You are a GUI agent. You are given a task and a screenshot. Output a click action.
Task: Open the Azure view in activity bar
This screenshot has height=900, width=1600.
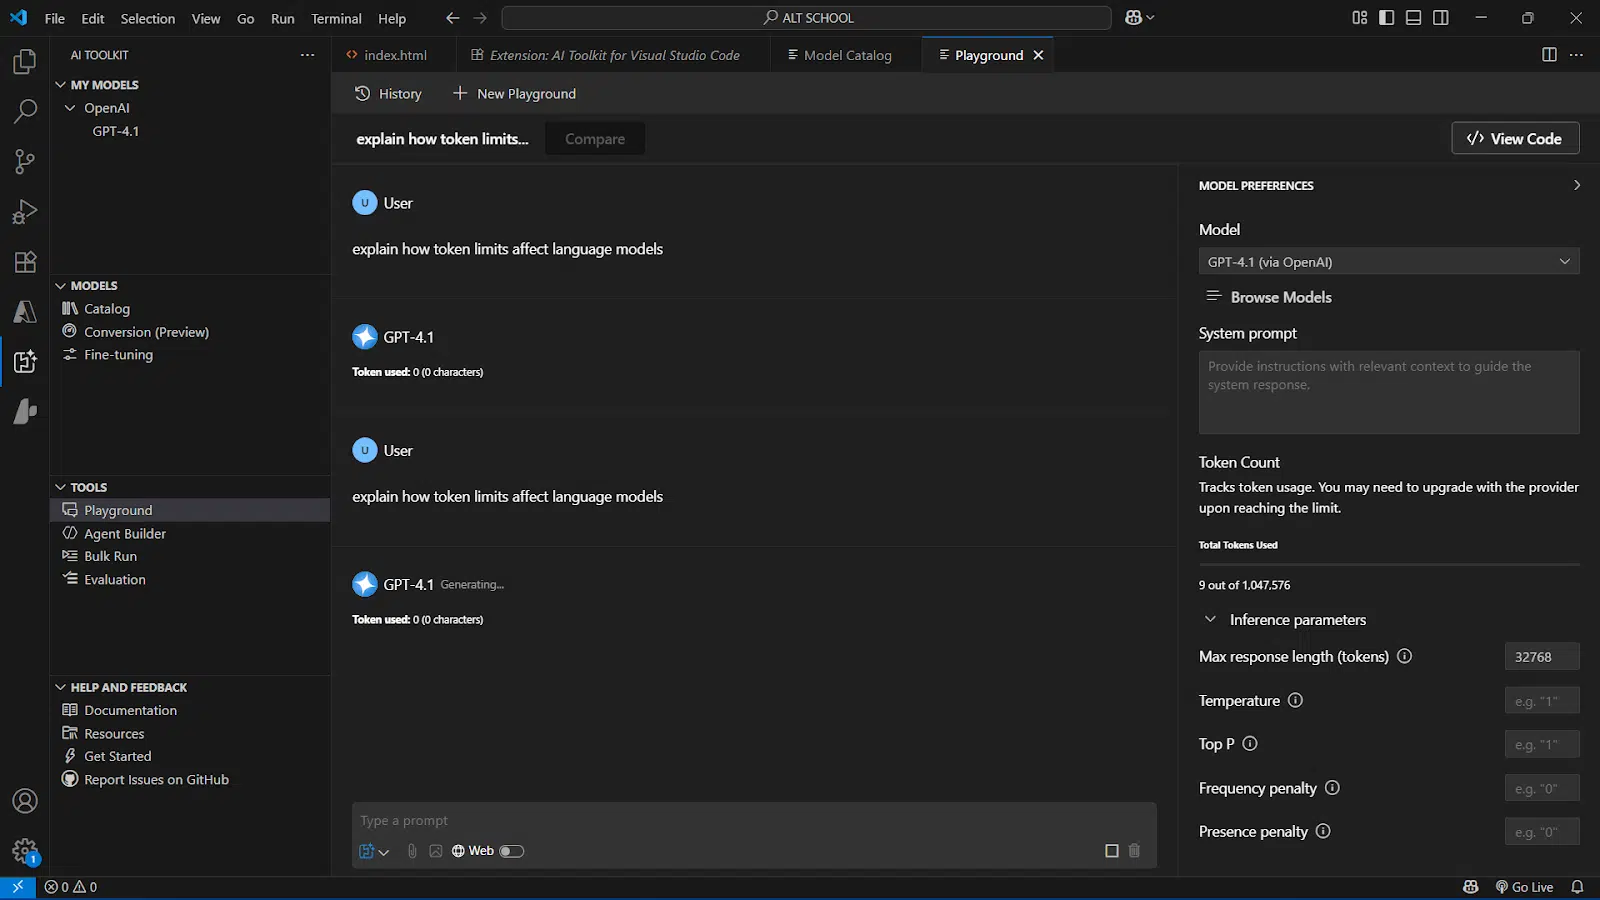[25, 311]
